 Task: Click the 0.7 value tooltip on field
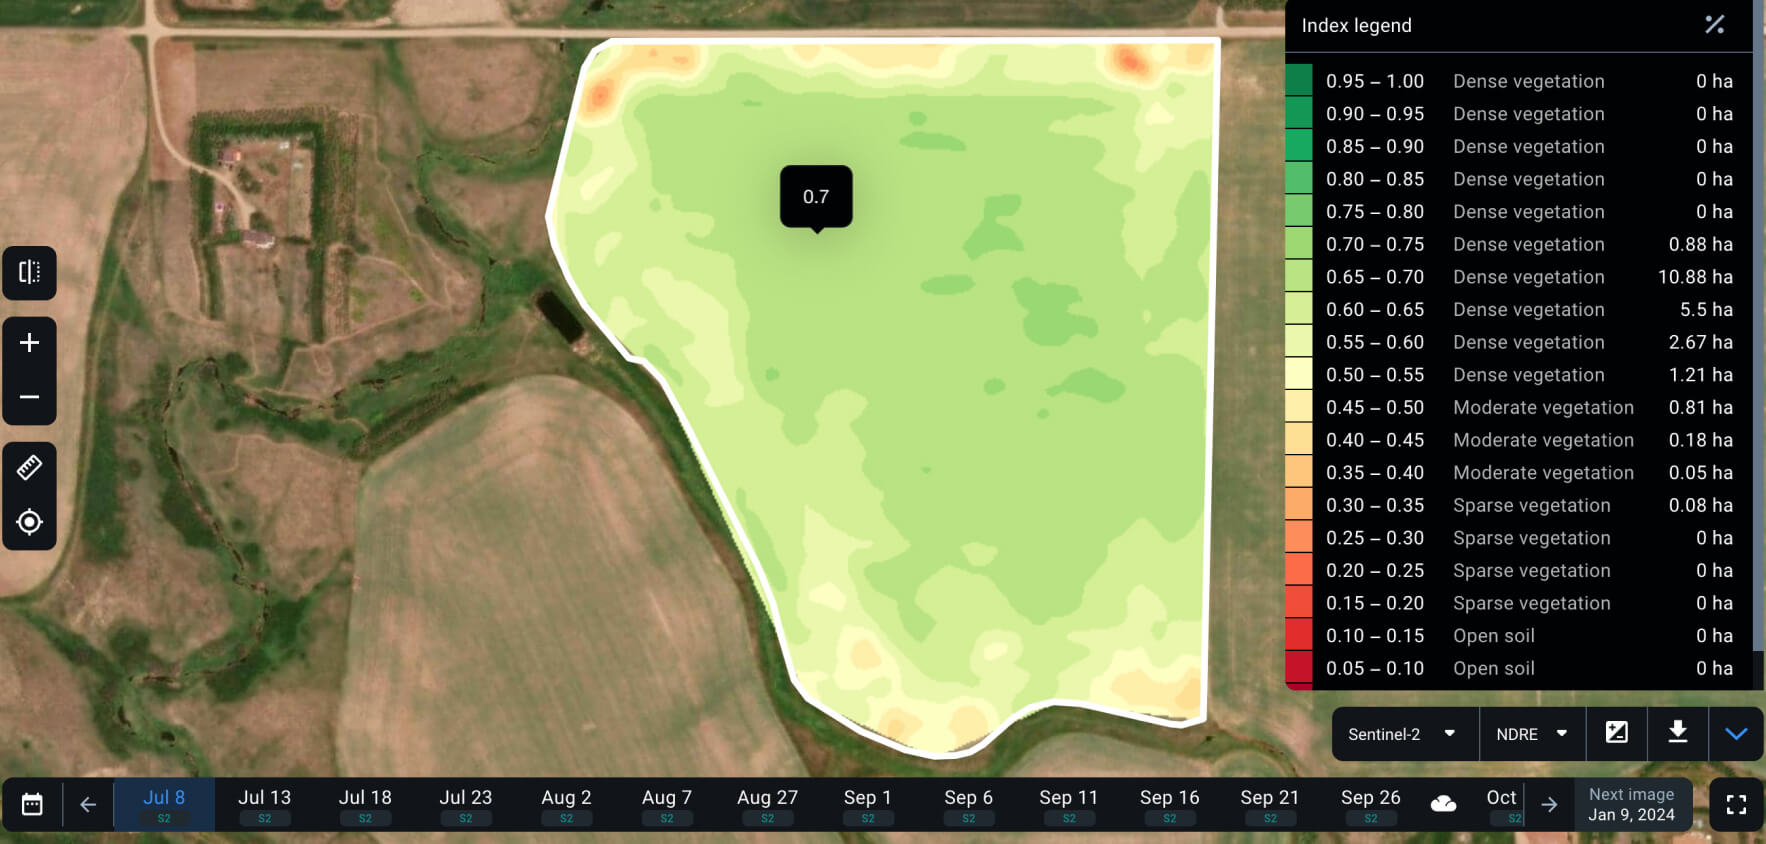pyautogui.click(x=816, y=197)
